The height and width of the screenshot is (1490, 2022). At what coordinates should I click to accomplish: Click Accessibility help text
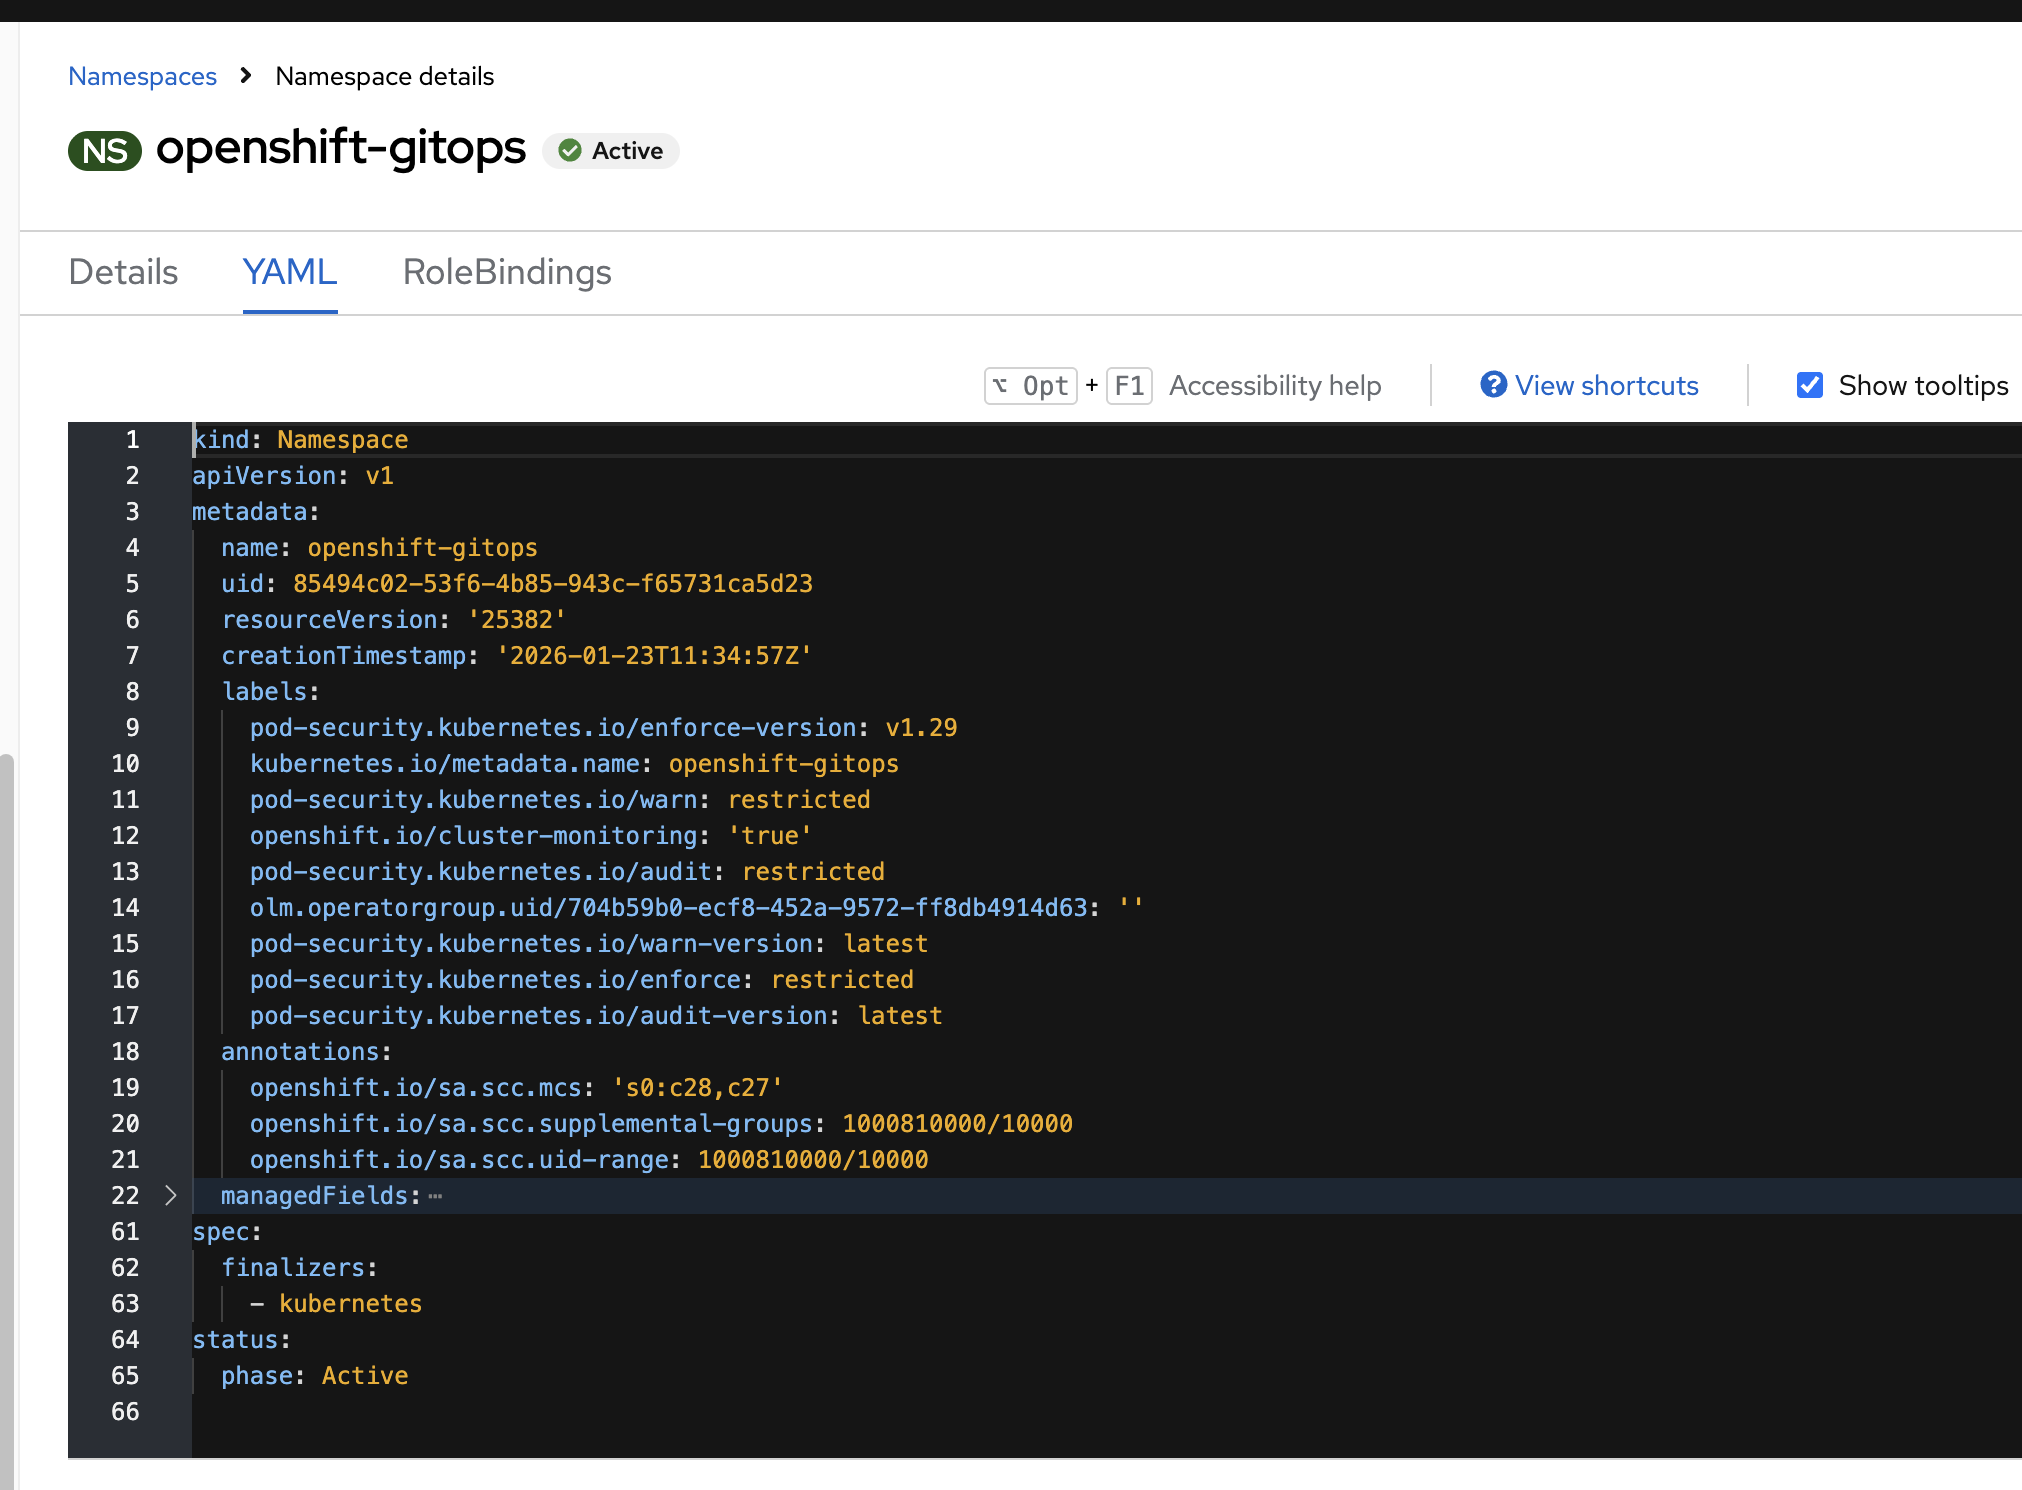point(1275,385)
